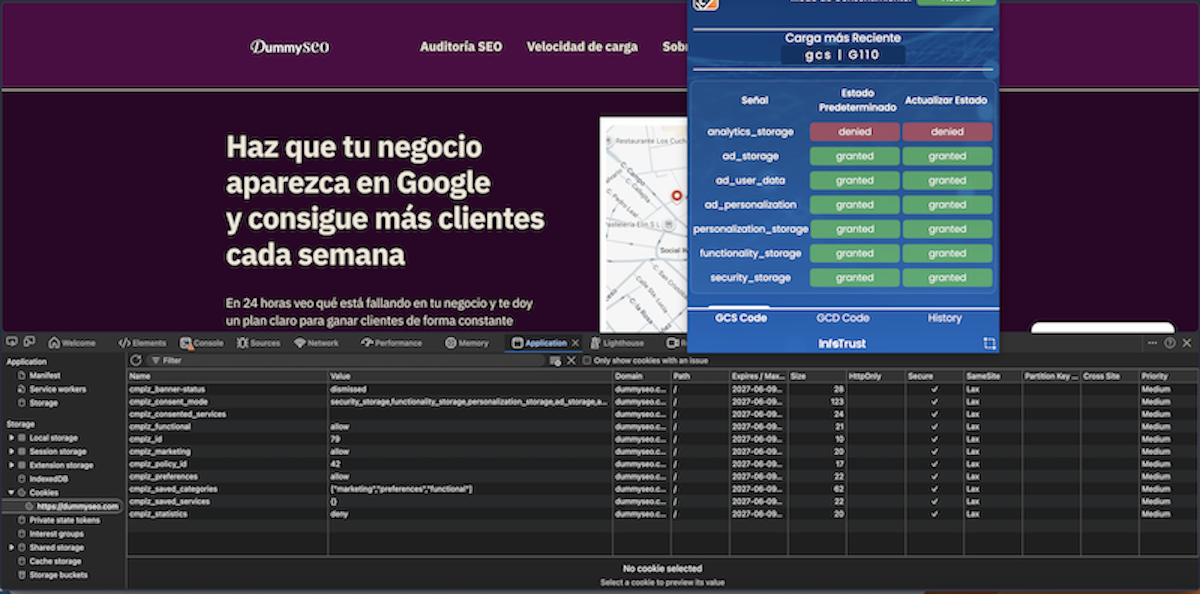
Task: Open the Welcome tab in DevTools
Action: (x=71, y=343)
